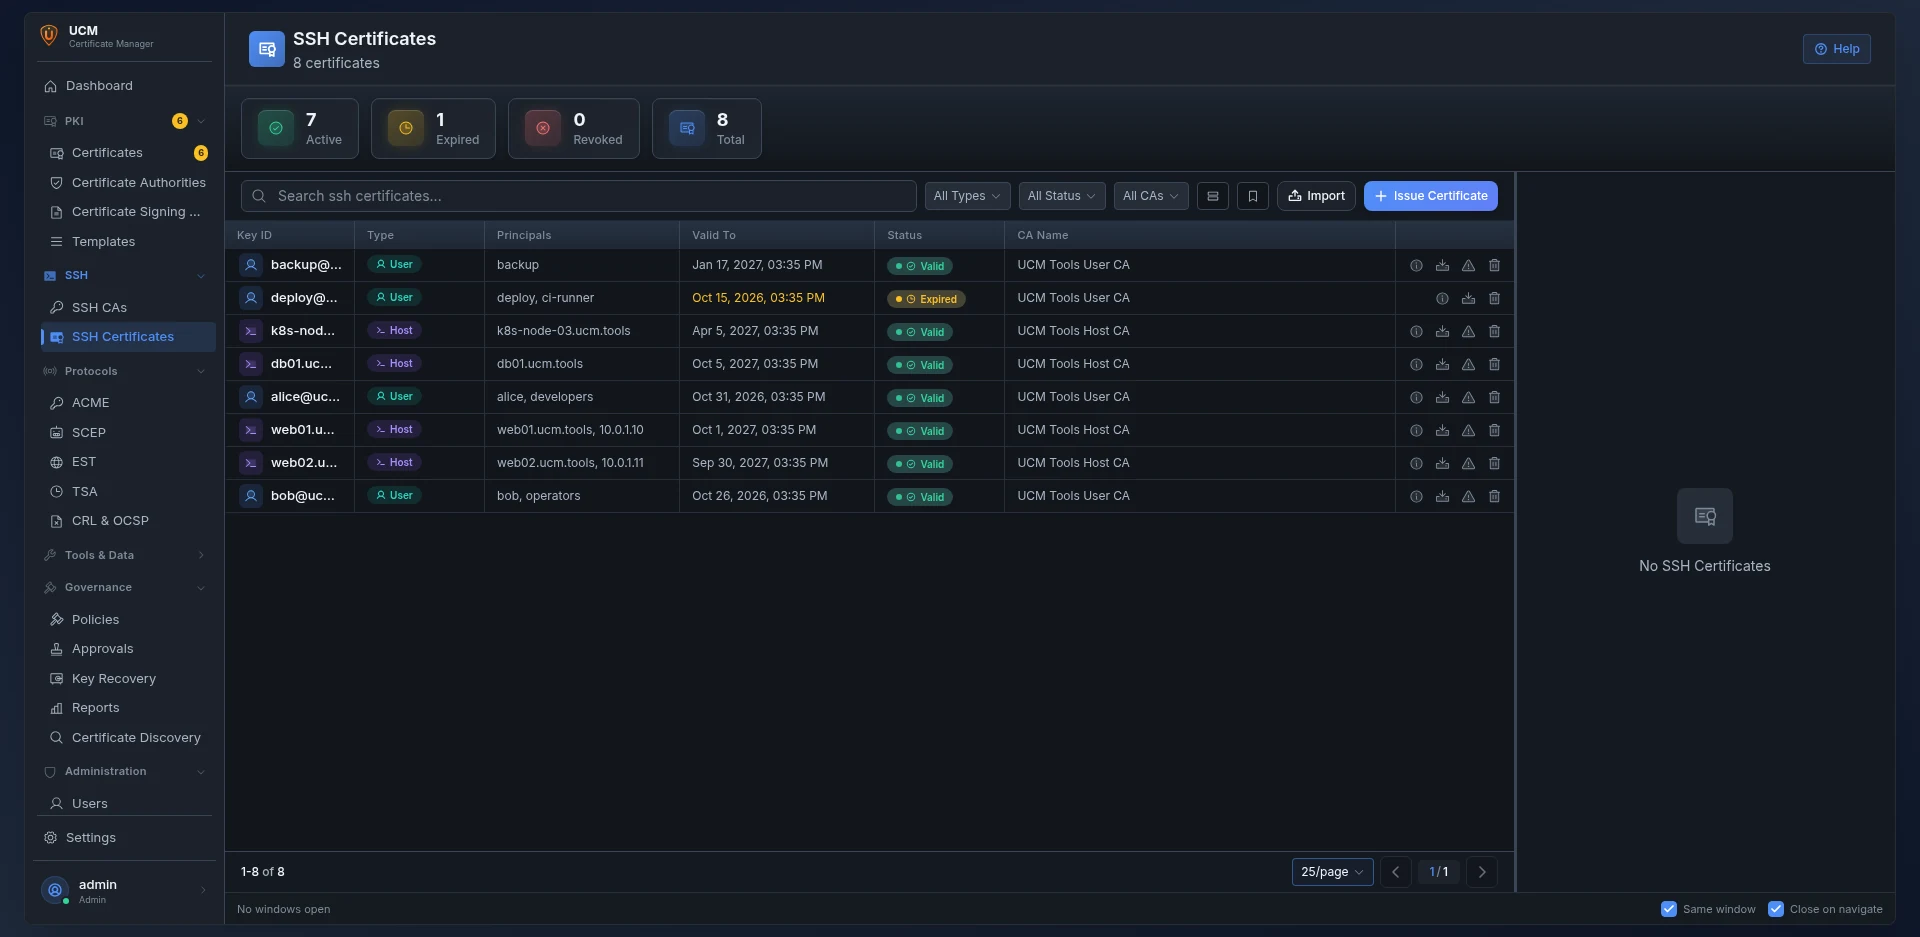The height and width of the screenshot is (937, 1920).
Task: Filter by the Expired certificates stat card
Action: pos(433,128)
